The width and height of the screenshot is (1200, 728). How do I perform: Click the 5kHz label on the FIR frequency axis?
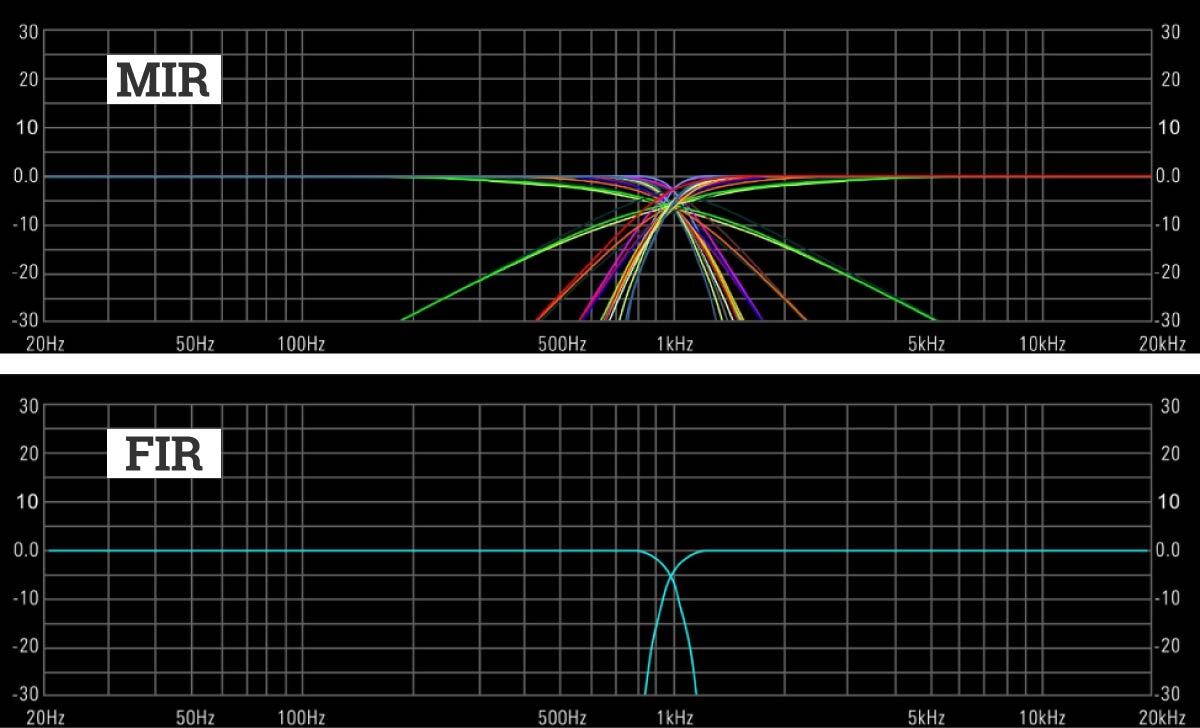pos(926,718)
